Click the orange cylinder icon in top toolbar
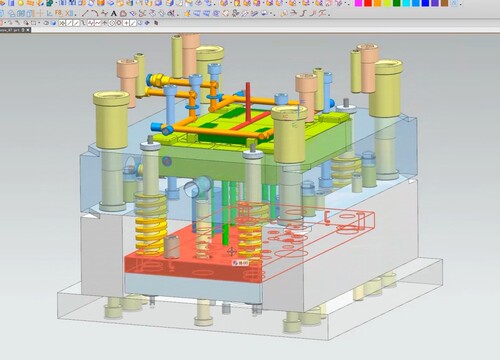 pos(101,3)
